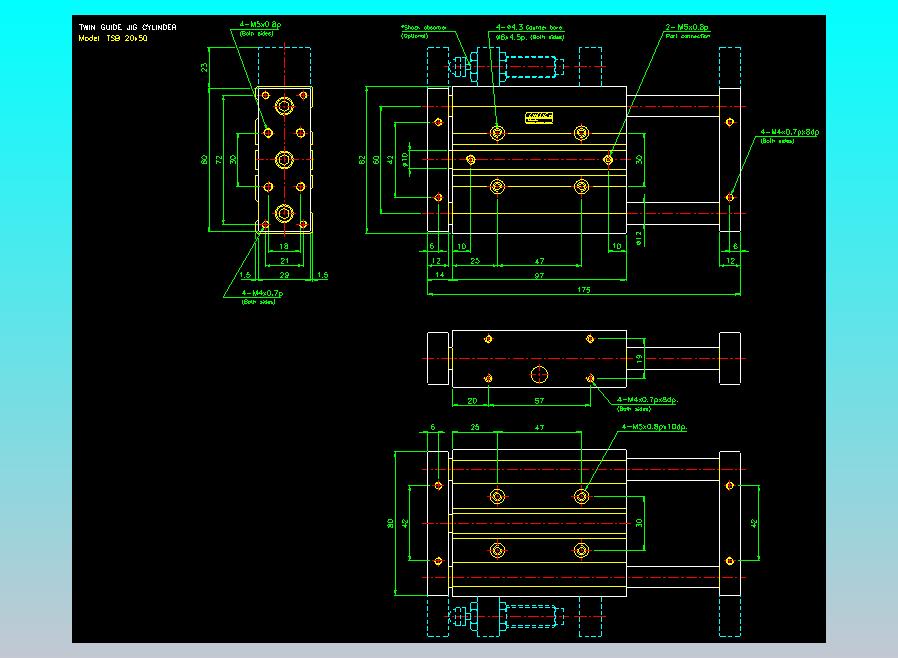The width and height of the screenshot is (898, 658).
Task: Select the 4-M4x0.7p label below end view
Action: point(261,297)
